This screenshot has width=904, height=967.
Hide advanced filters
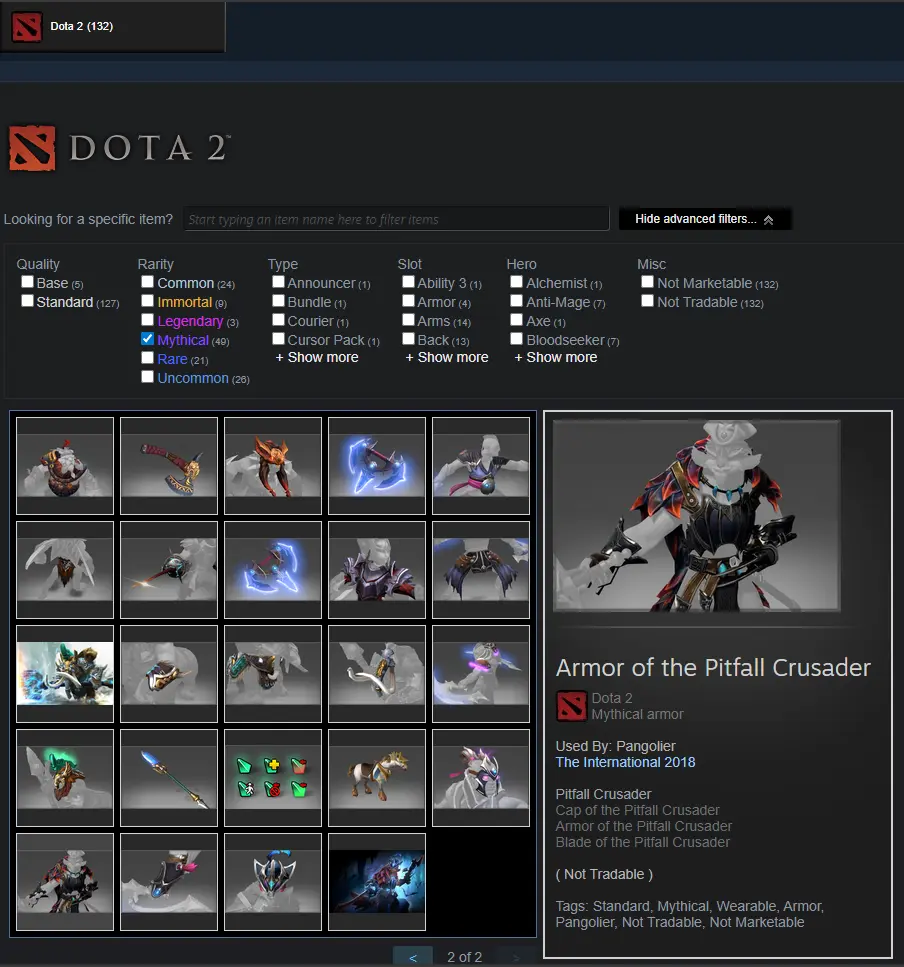pos(704,219)
